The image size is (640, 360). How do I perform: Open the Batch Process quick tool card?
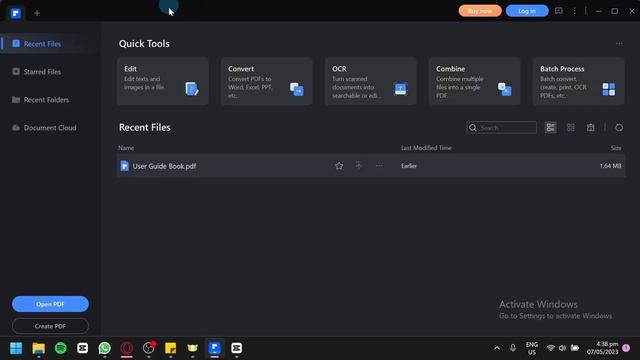point(578,81)
